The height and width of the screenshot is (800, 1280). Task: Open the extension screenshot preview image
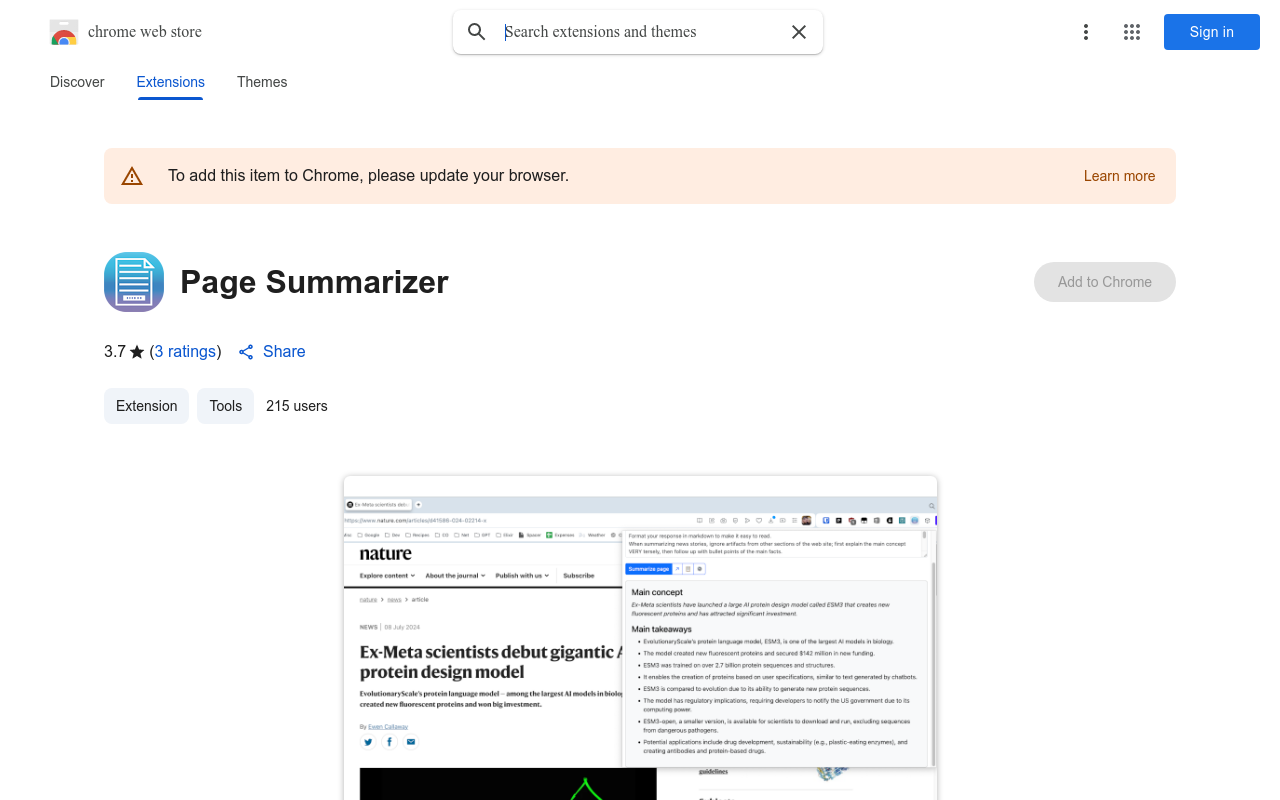640,638
